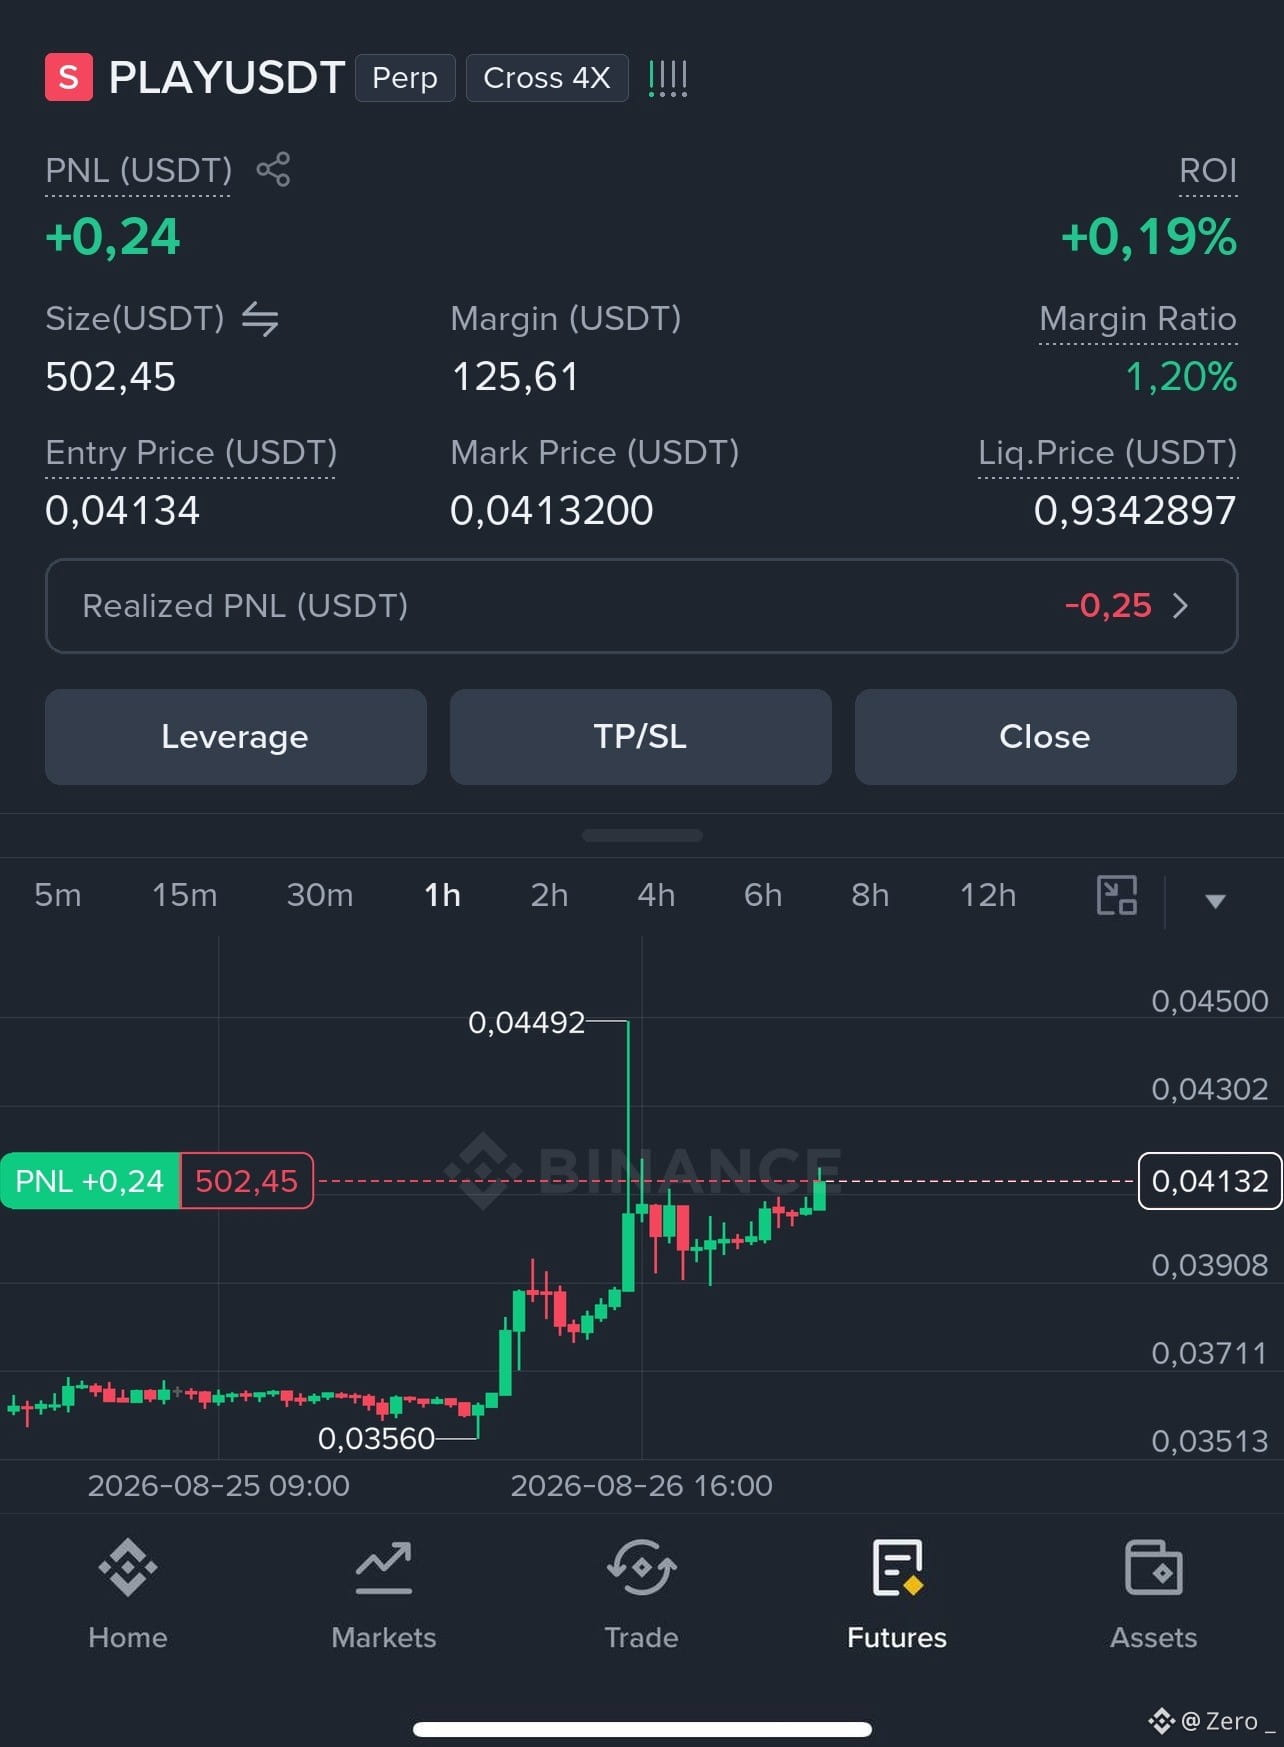
Task: Open Realized PNL details chevron
Action: click(1180, 605)
